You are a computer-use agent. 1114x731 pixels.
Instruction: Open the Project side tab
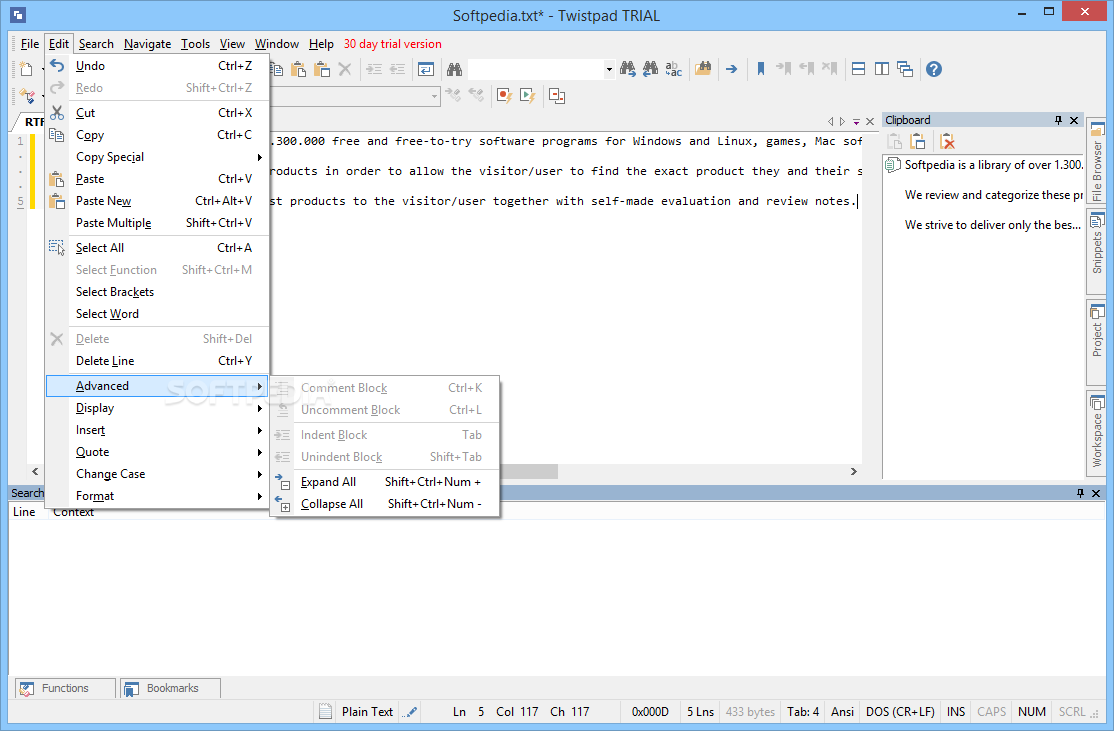pyautogui.click(x=1097, y=341)
